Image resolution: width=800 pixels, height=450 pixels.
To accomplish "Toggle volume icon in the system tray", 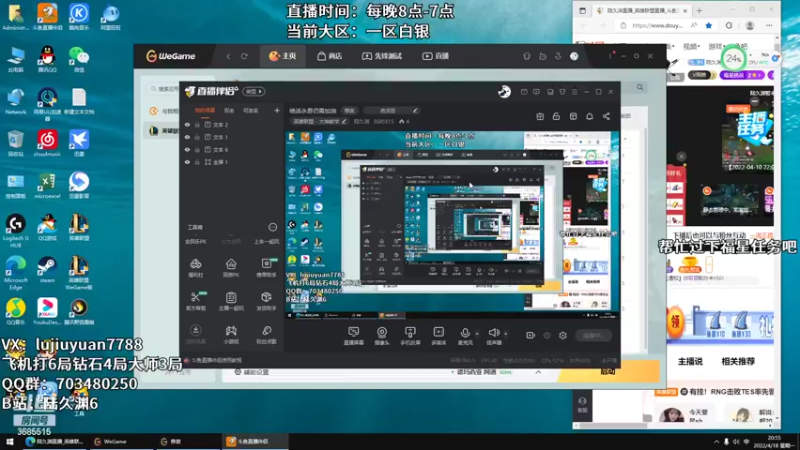I will click(736, 442).
